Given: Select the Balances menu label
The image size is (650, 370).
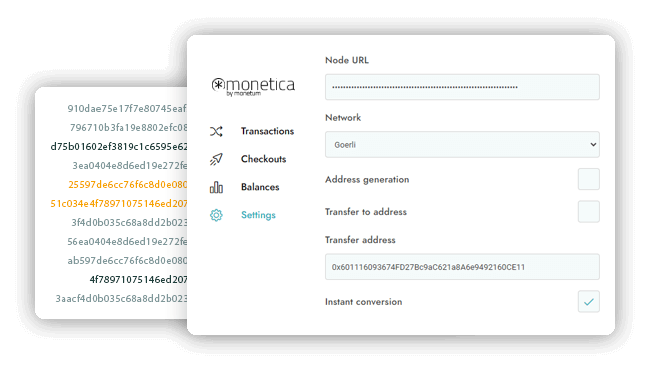Looking at the screenshot, I should (x=260, y=187).
